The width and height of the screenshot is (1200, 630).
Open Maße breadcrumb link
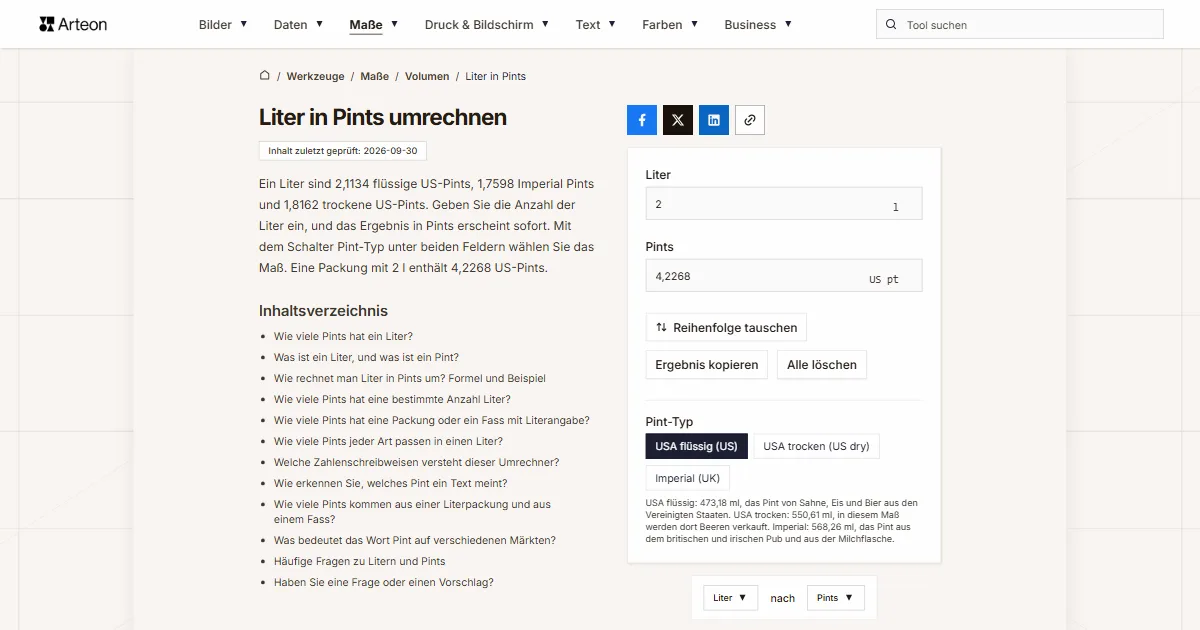374,76
